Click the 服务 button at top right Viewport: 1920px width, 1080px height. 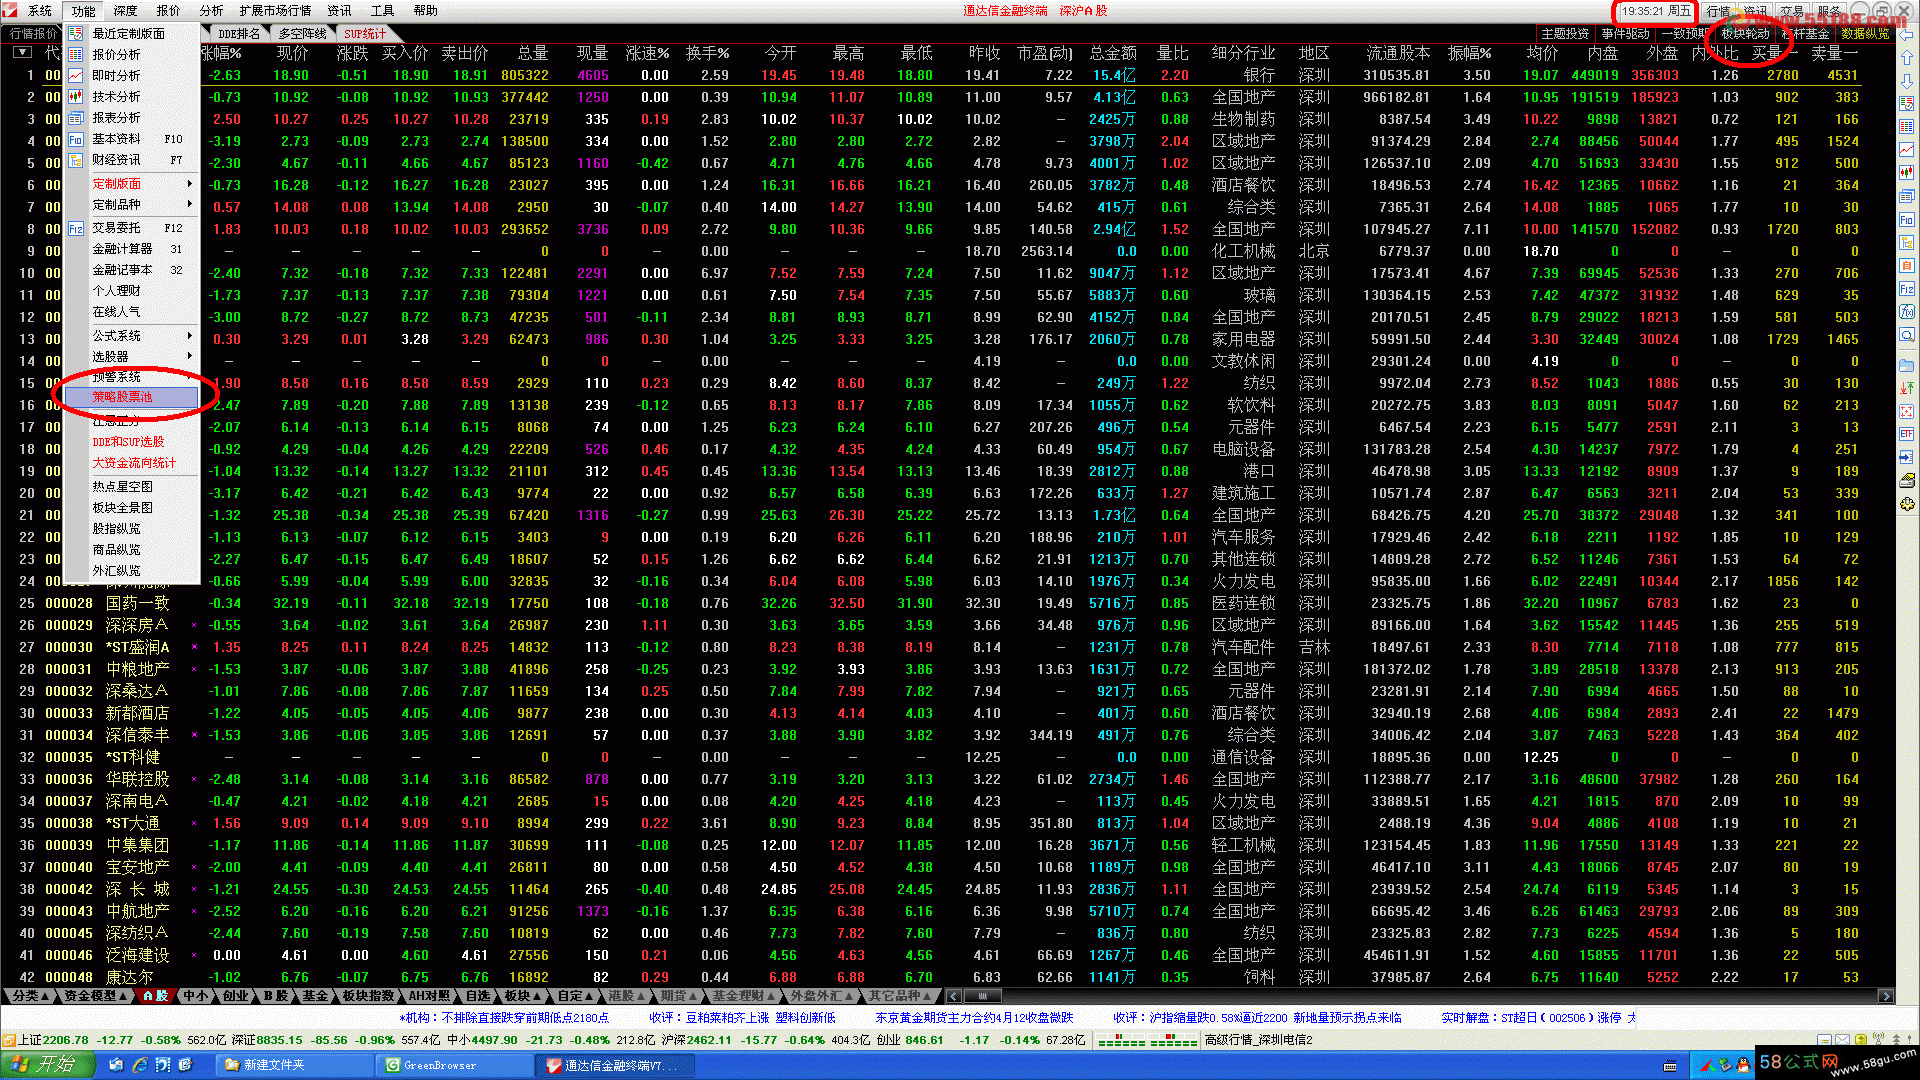[x=1829, y=11]
